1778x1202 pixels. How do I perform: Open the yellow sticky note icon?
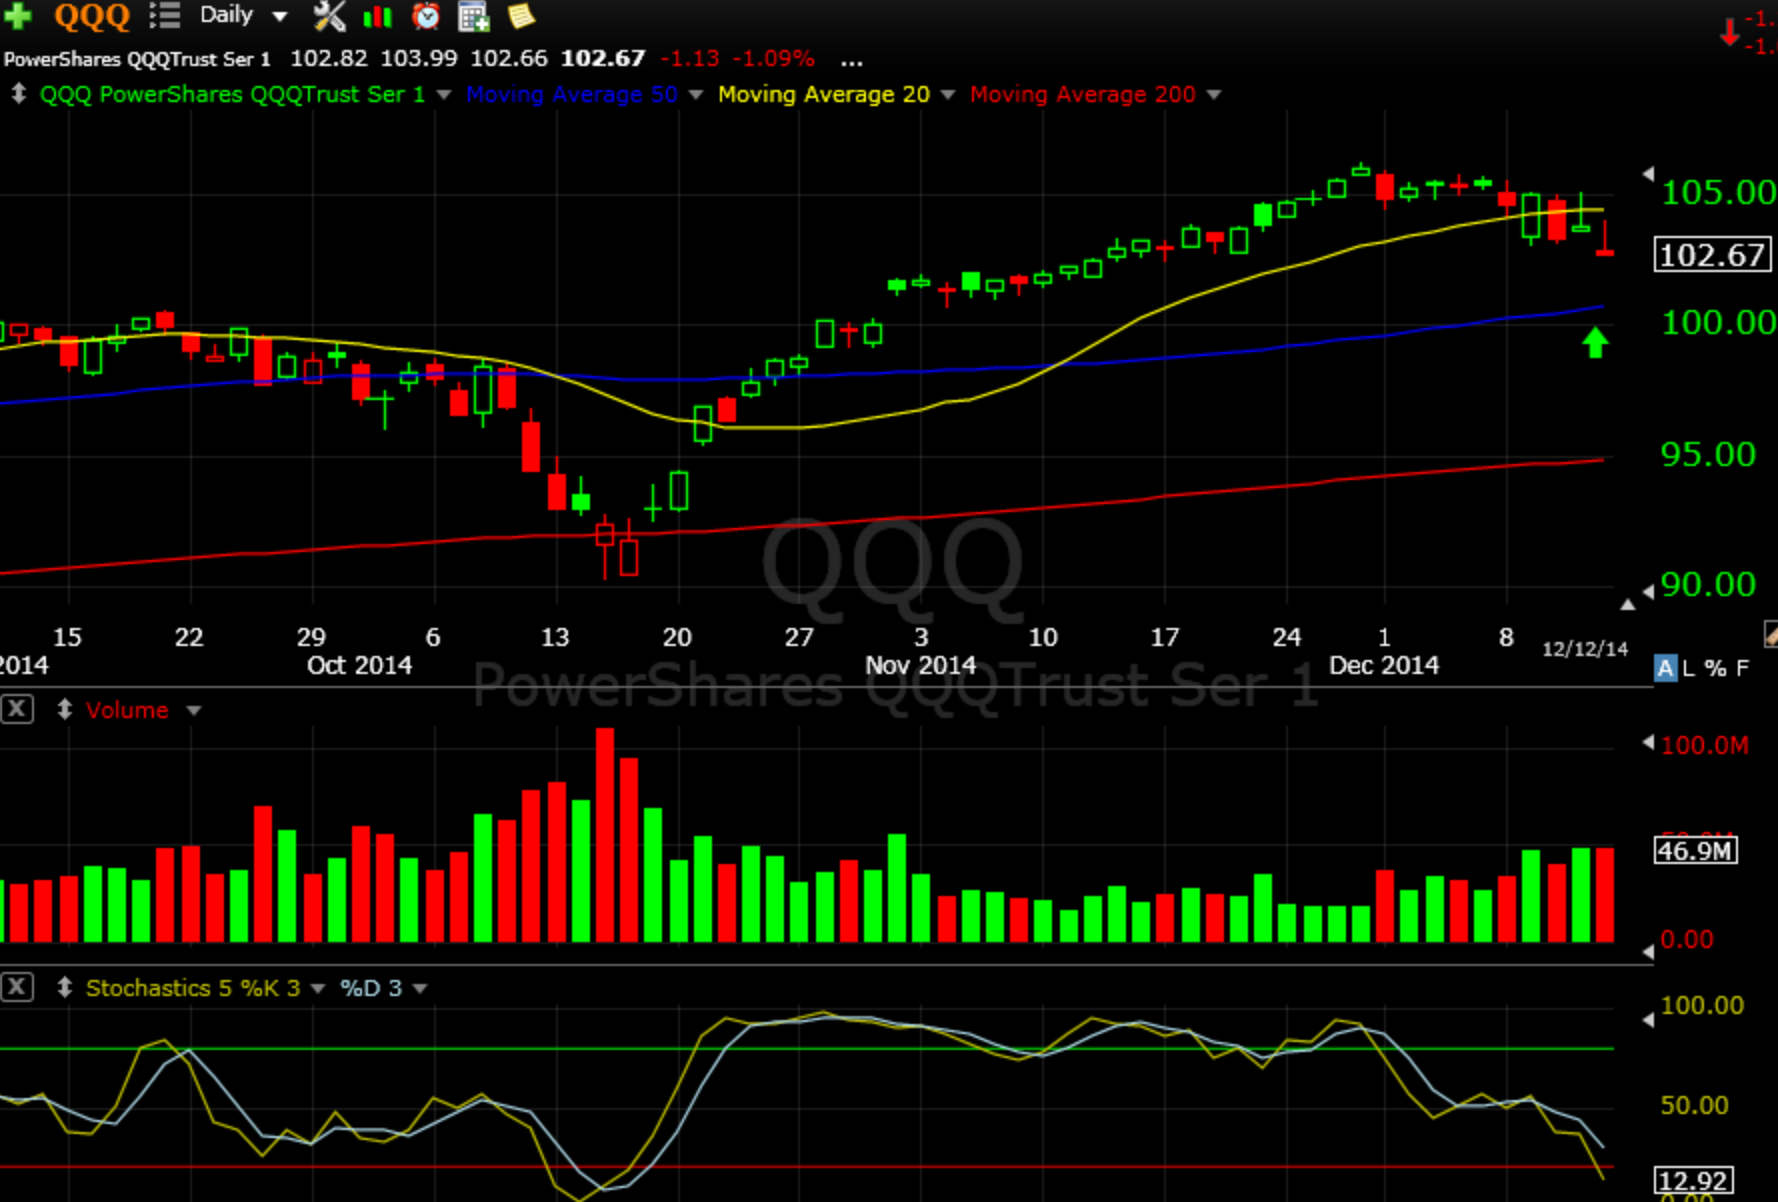(521, 15)
